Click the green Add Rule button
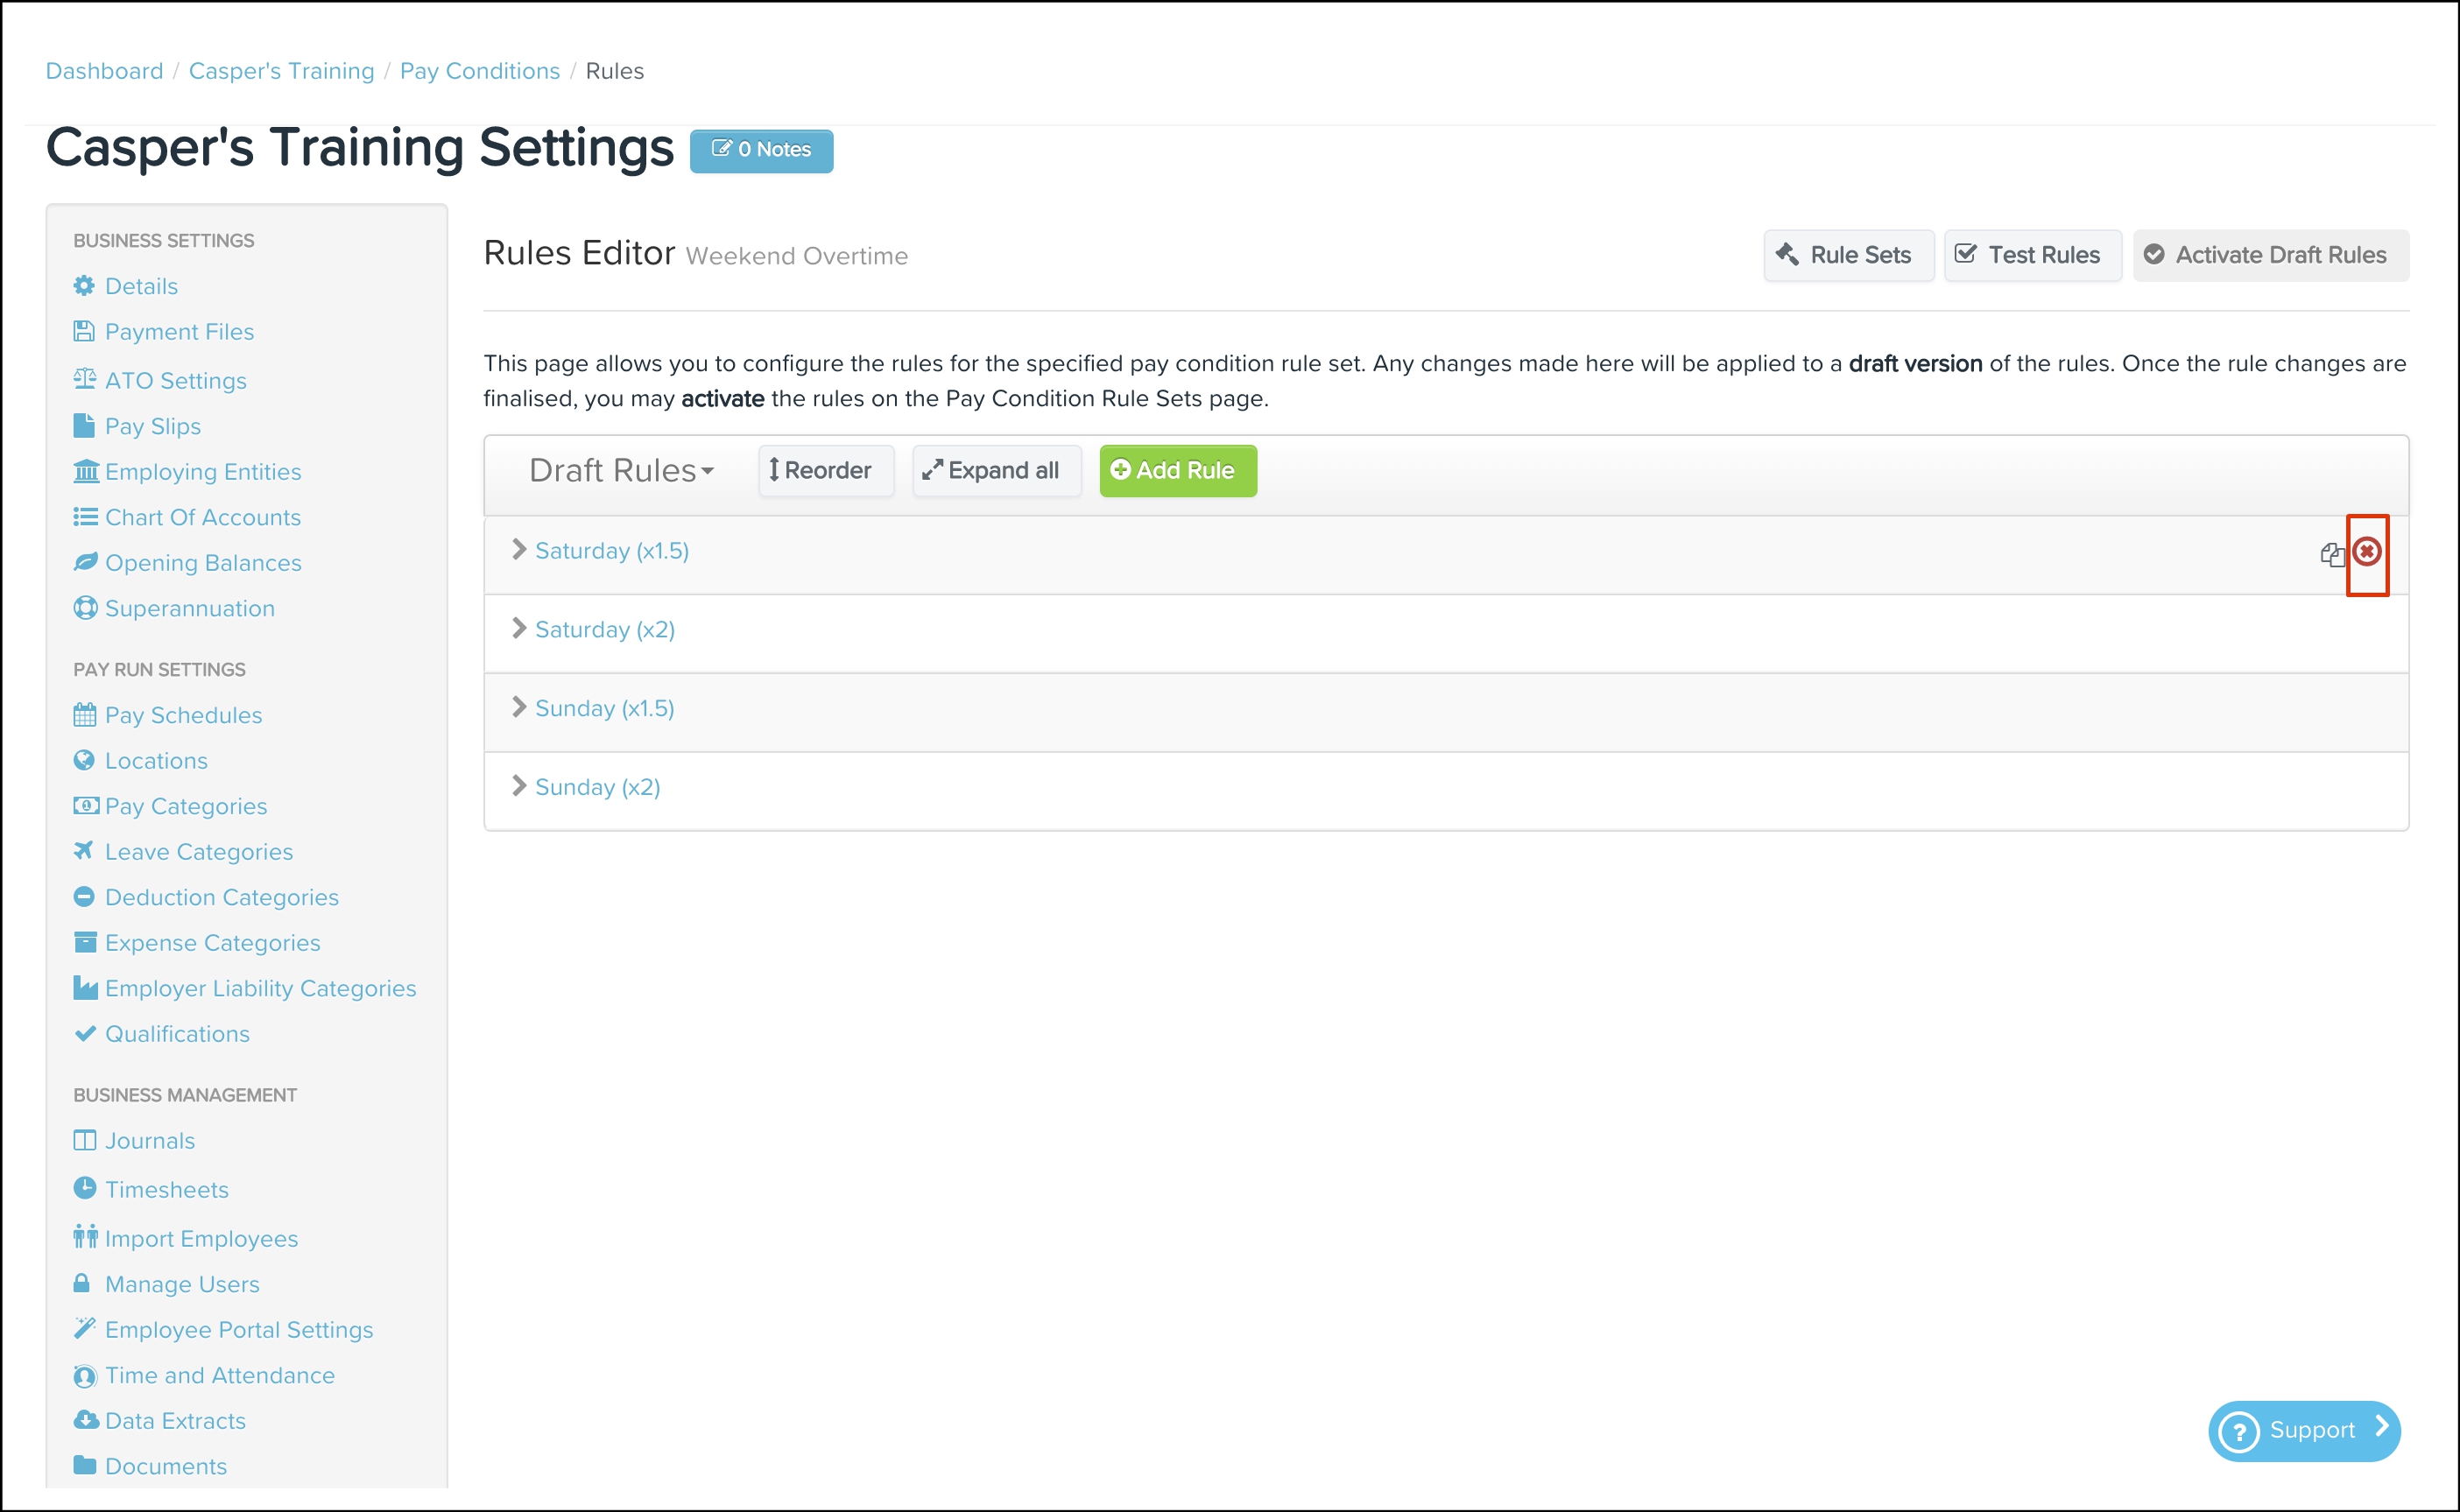The height and width of the screenshot is (1512, 2460). point(1177,470)
